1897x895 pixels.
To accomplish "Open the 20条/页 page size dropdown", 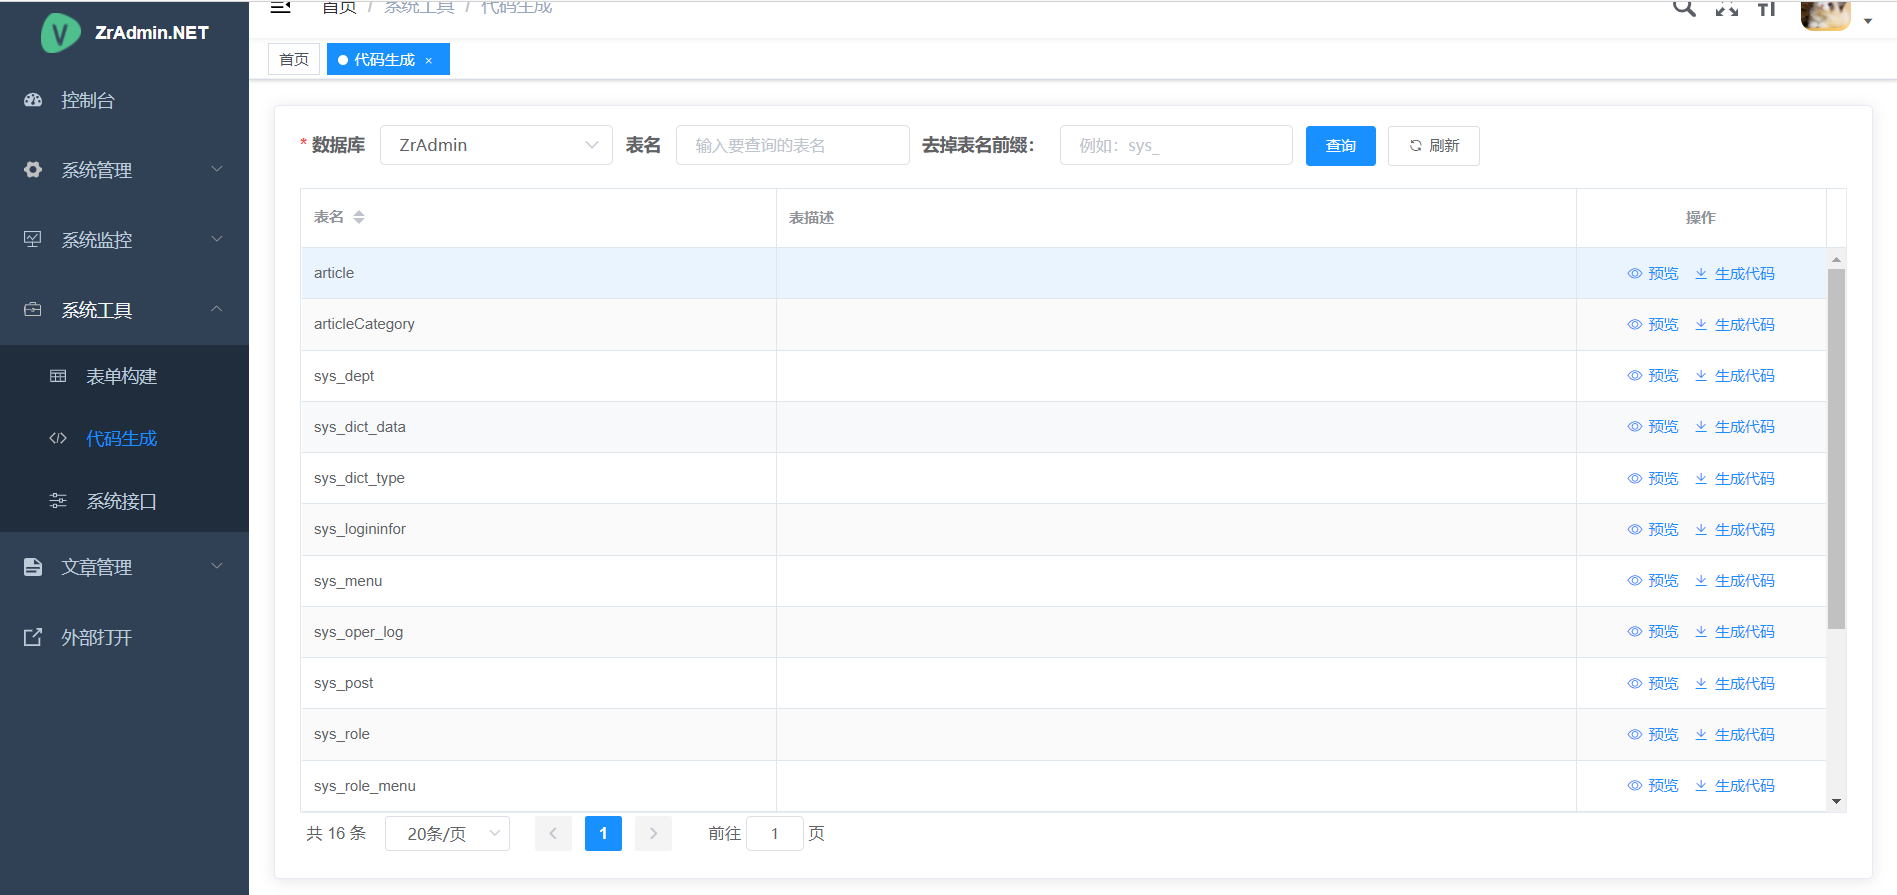I will [x=447, y=834].
